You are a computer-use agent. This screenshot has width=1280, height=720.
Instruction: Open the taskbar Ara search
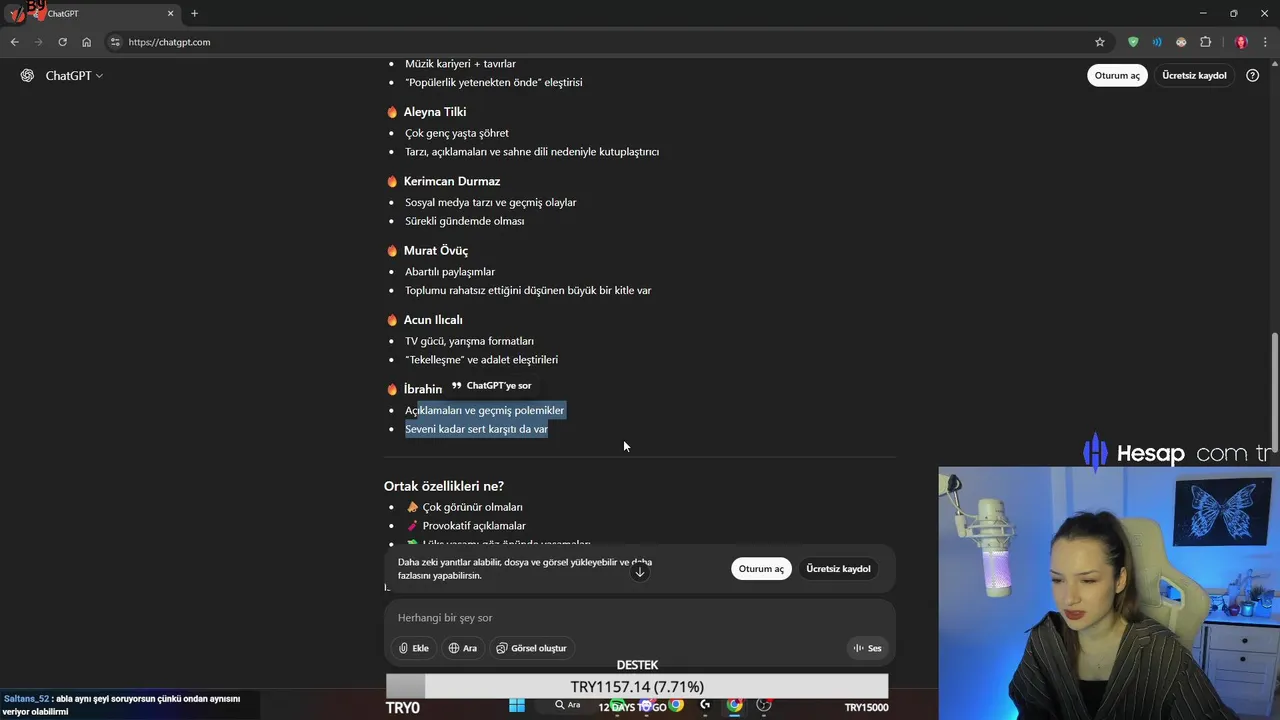[567, 706]
